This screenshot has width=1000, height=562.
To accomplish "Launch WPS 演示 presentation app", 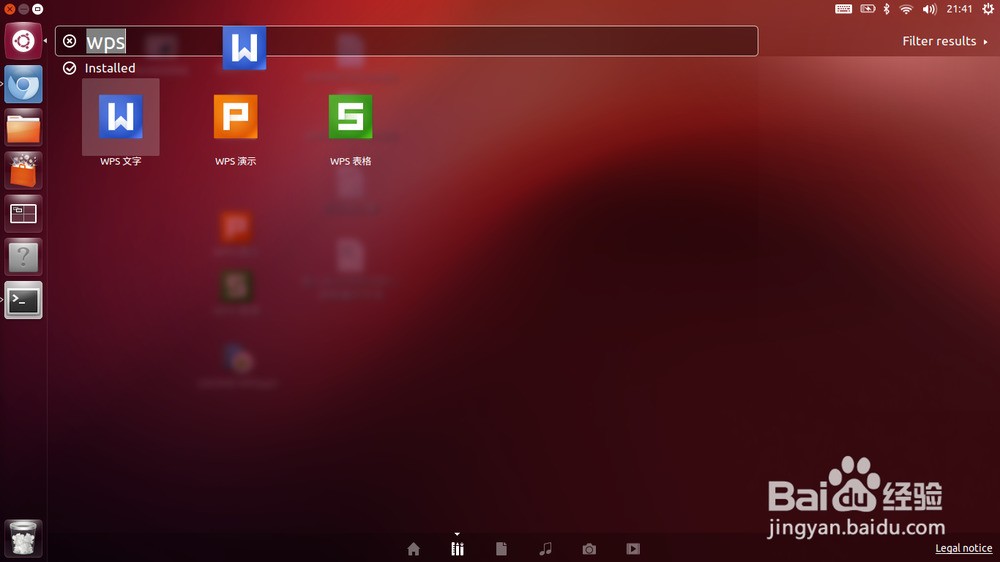I will coord(235,118).
